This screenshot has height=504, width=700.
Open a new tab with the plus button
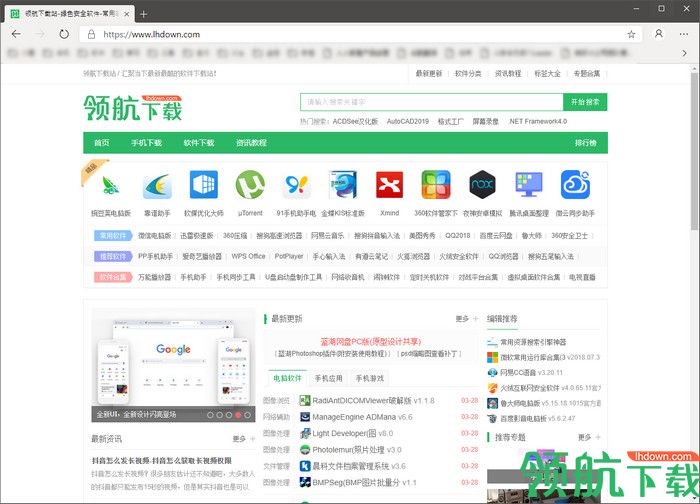pyautogui.click(x=143, y=14)
